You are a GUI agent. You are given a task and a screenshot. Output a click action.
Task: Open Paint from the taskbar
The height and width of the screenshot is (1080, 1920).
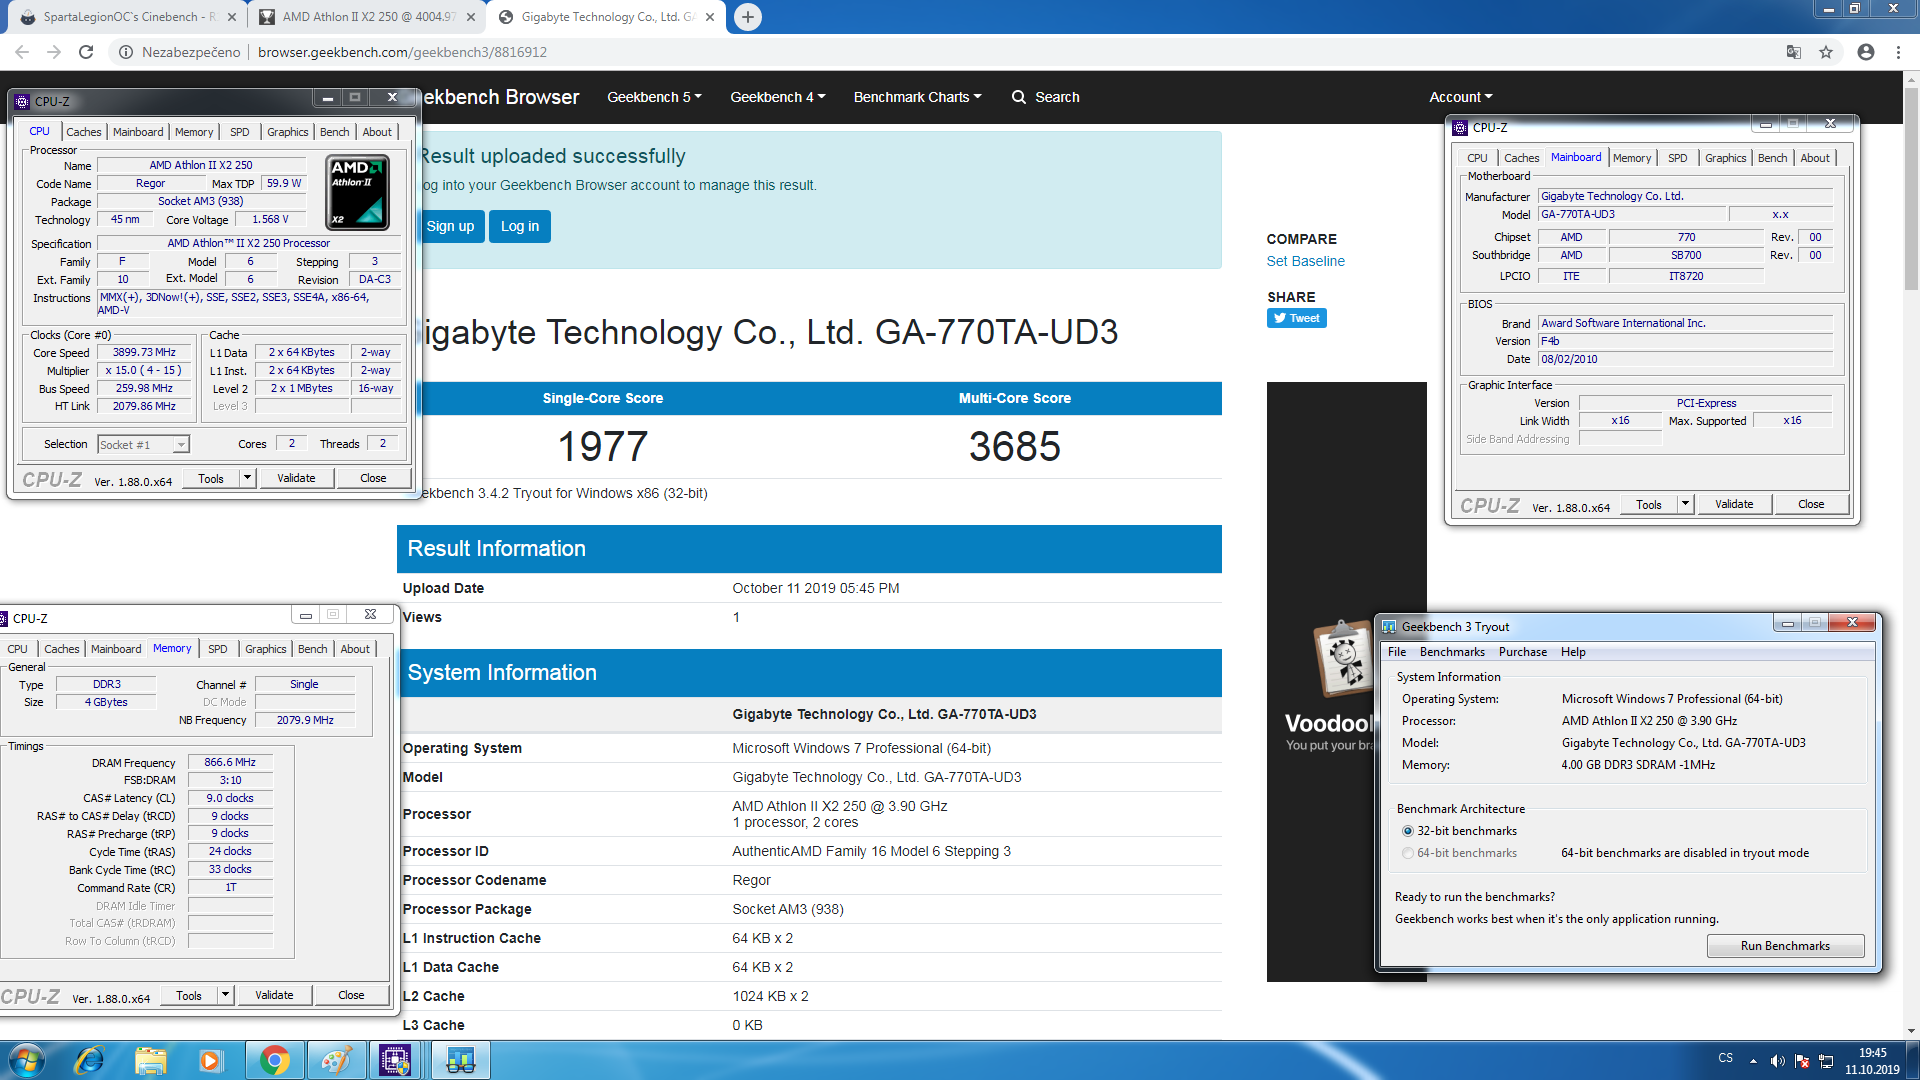[x=336, y=1060]
